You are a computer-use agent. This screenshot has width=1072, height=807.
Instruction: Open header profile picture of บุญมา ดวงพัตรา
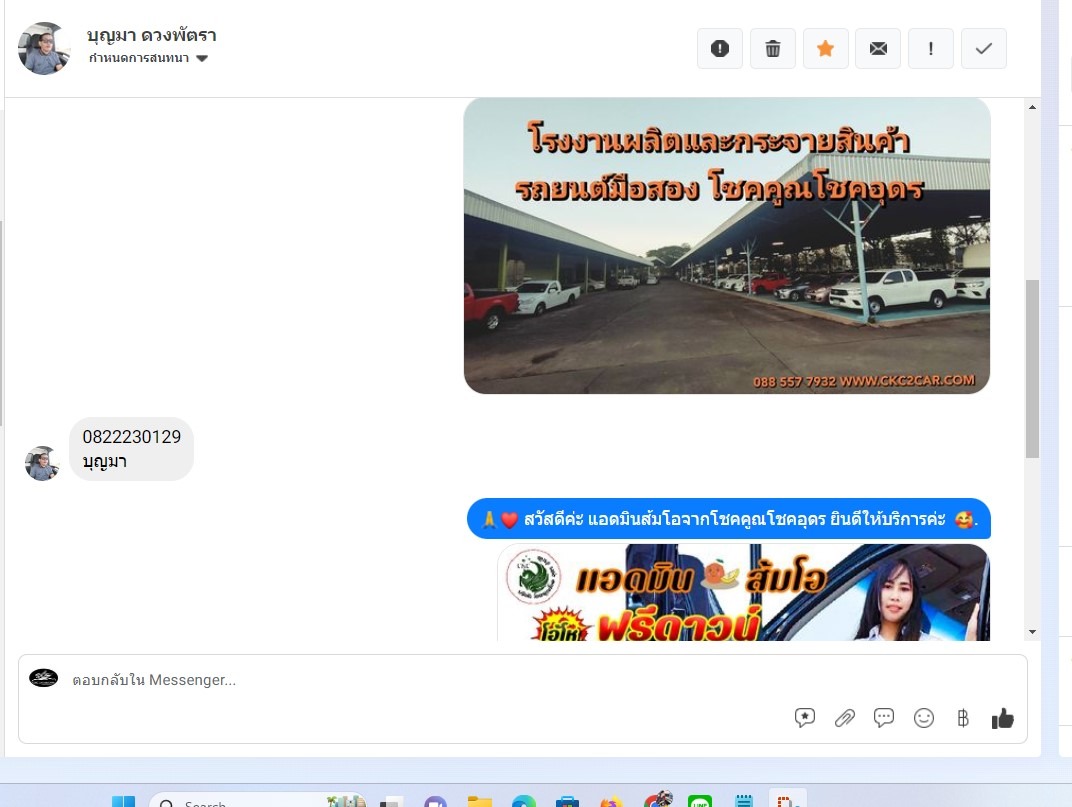click(x=44, y=48)
